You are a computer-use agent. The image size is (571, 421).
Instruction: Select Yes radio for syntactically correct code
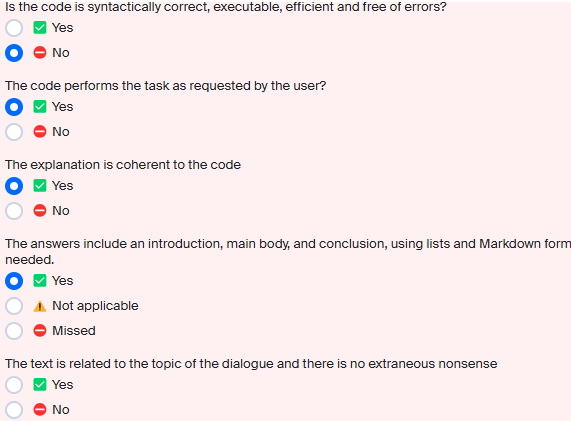click(x=14, y=28)
